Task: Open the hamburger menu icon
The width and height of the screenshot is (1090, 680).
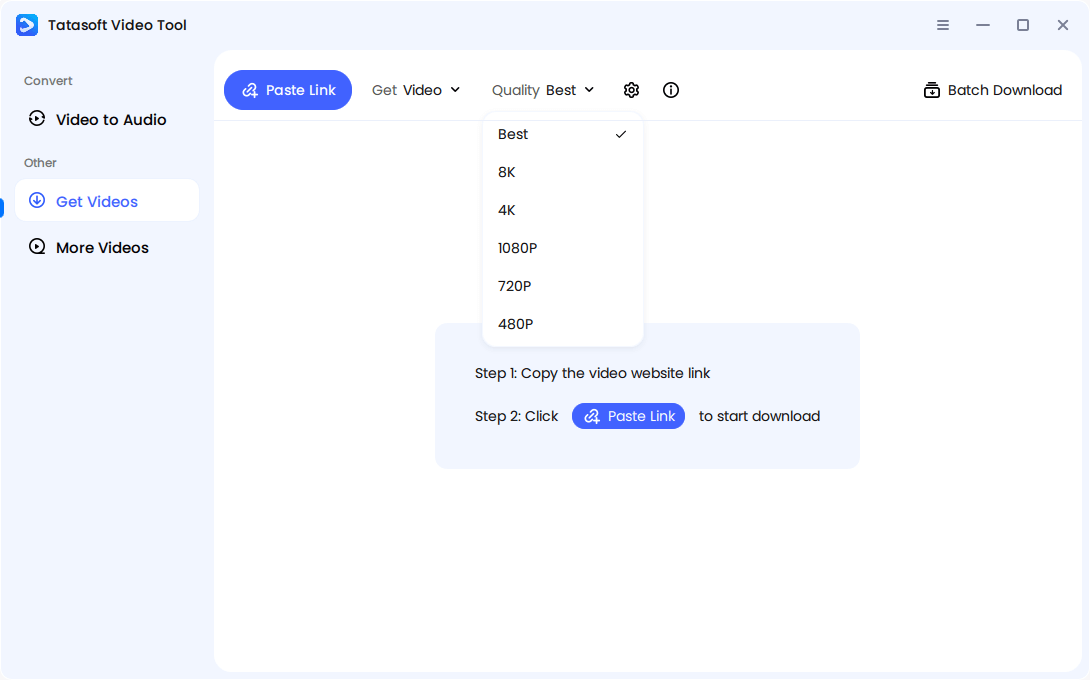Action: [943, 25]
